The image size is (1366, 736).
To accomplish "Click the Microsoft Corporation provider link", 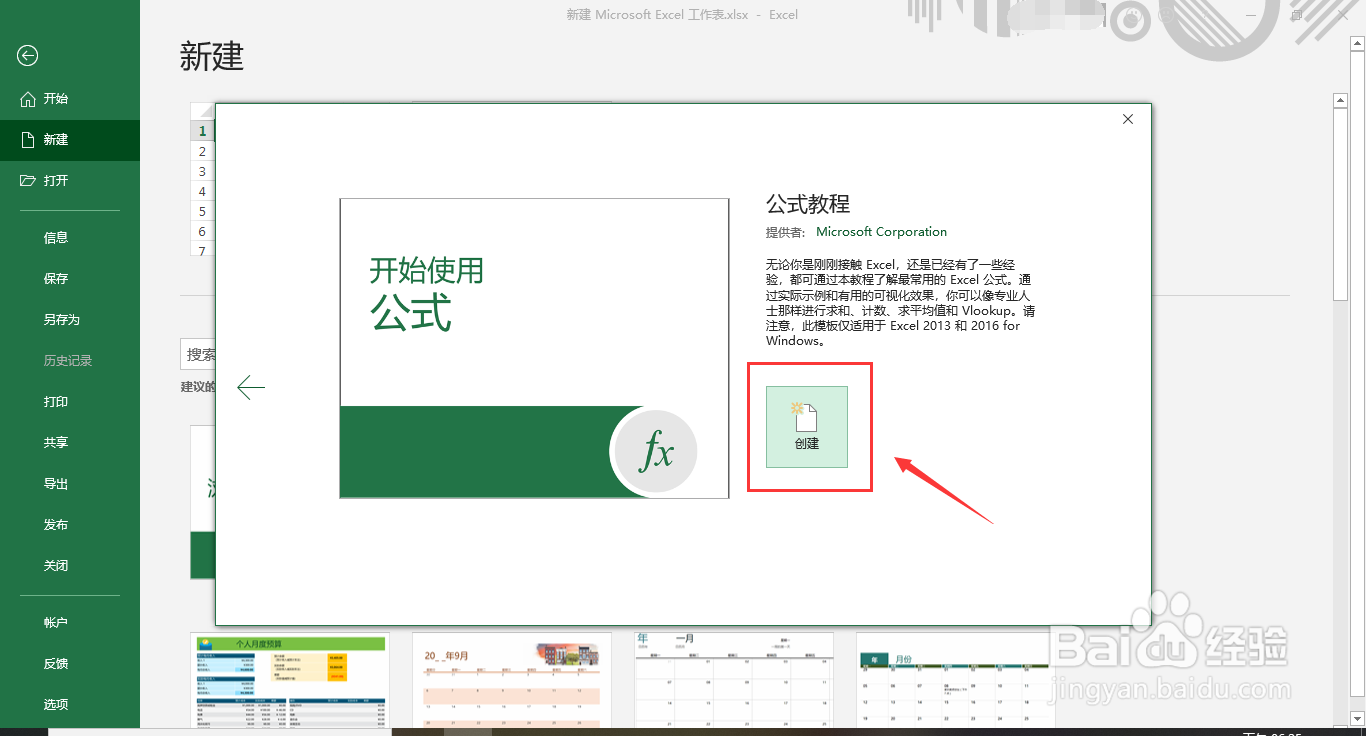I will pyautogui.click(x=881, y=232).
